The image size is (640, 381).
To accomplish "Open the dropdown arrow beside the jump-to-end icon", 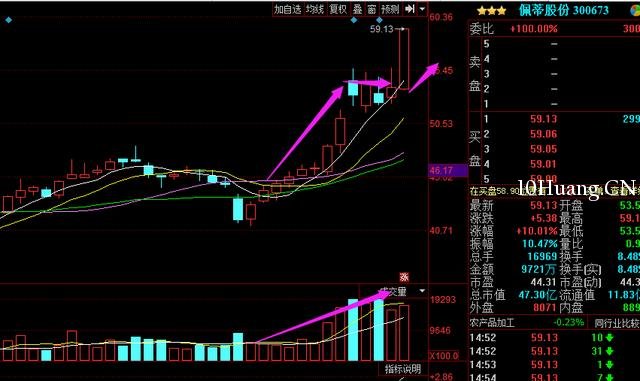I will (x=422, y=9).
